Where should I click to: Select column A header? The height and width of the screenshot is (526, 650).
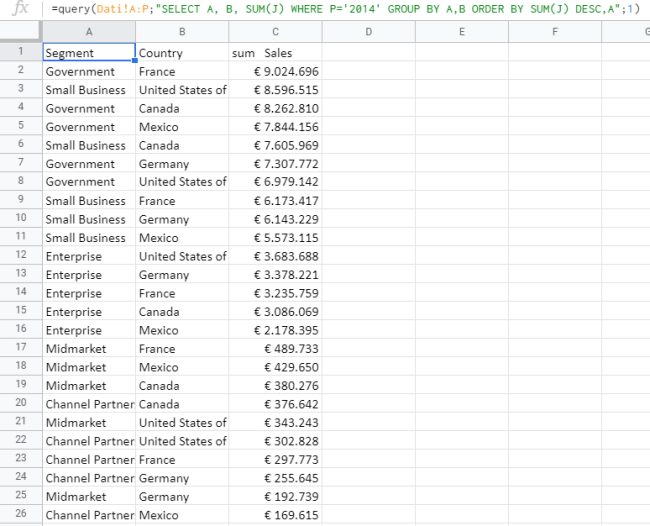coord(88,32)
